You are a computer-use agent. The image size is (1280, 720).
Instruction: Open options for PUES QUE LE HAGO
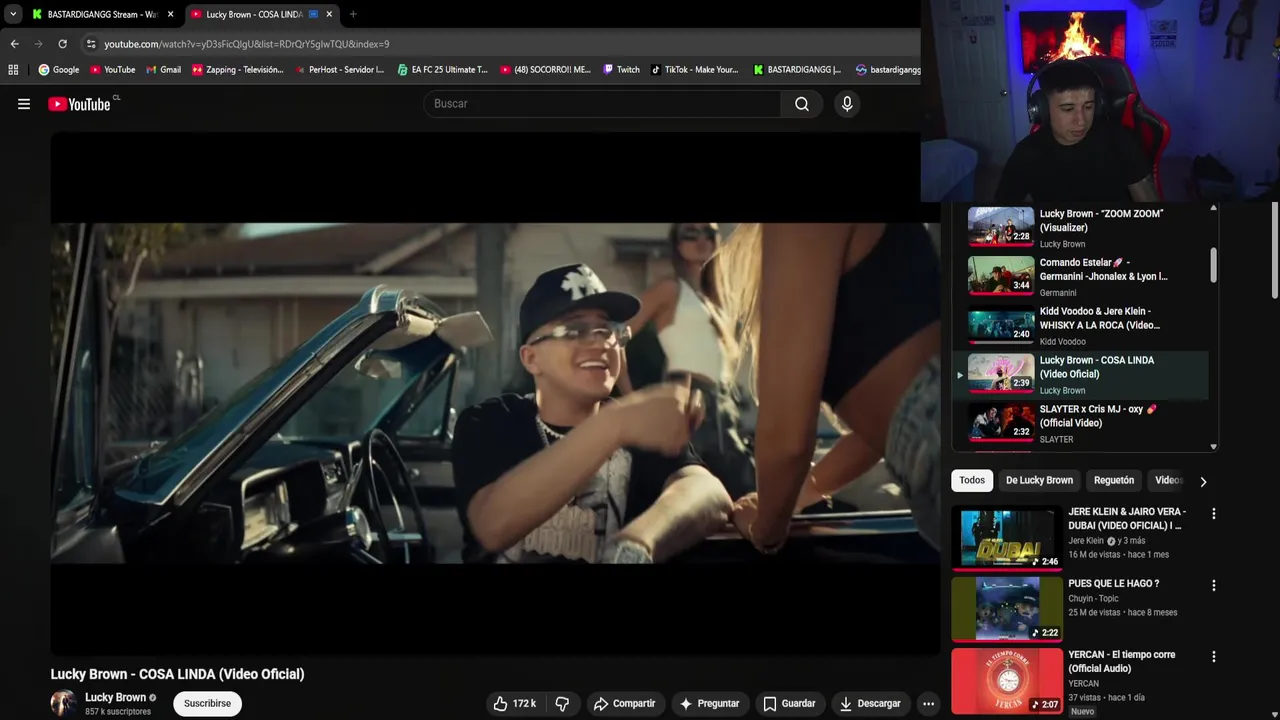tap(1214, 585)
